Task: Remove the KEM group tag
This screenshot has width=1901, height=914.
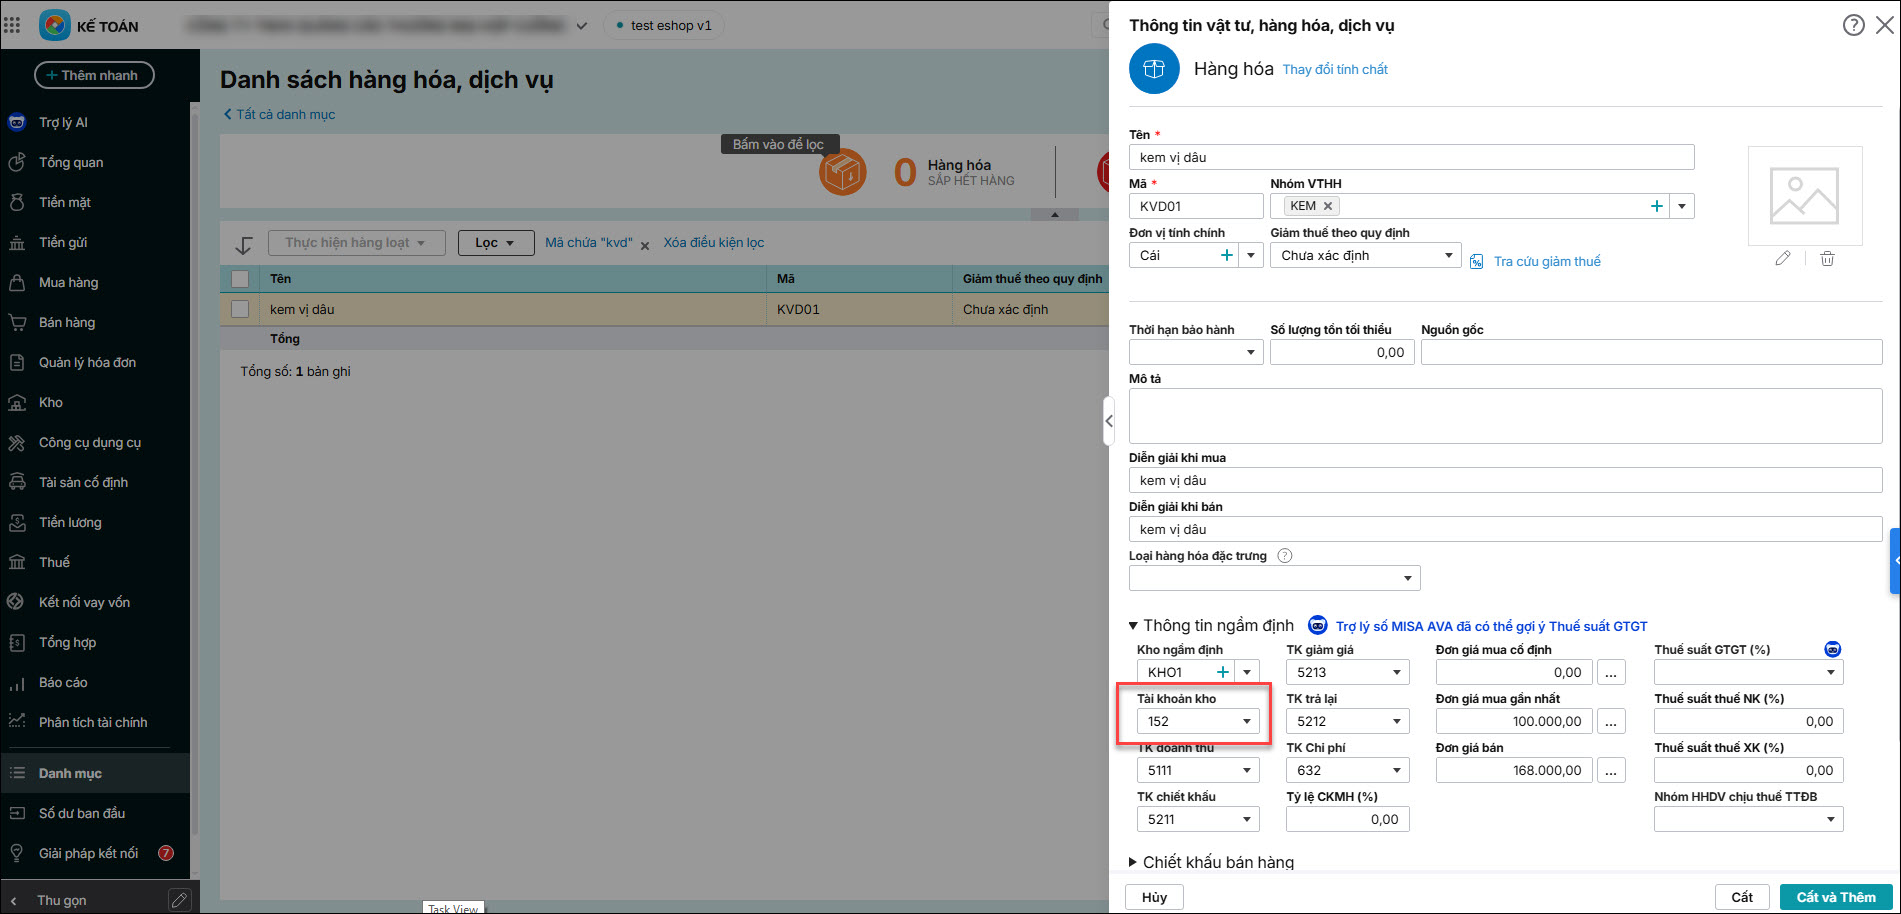Action: tap(1328, 206)
